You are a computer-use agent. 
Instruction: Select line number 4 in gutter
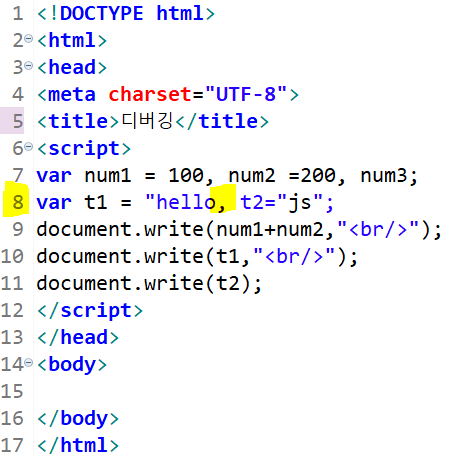click(18, 94)
